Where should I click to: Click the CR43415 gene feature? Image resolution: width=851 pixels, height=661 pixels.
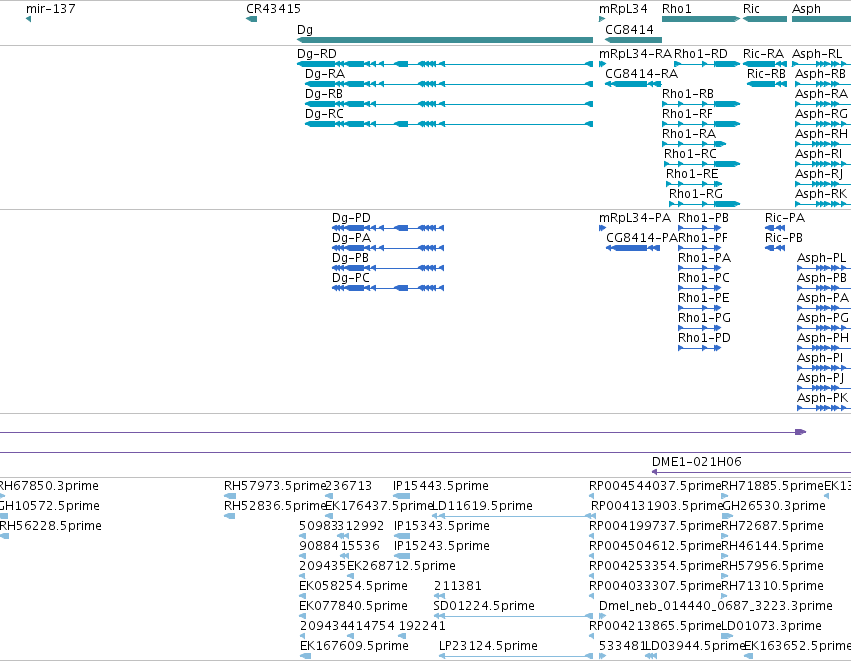coord(251,19)
